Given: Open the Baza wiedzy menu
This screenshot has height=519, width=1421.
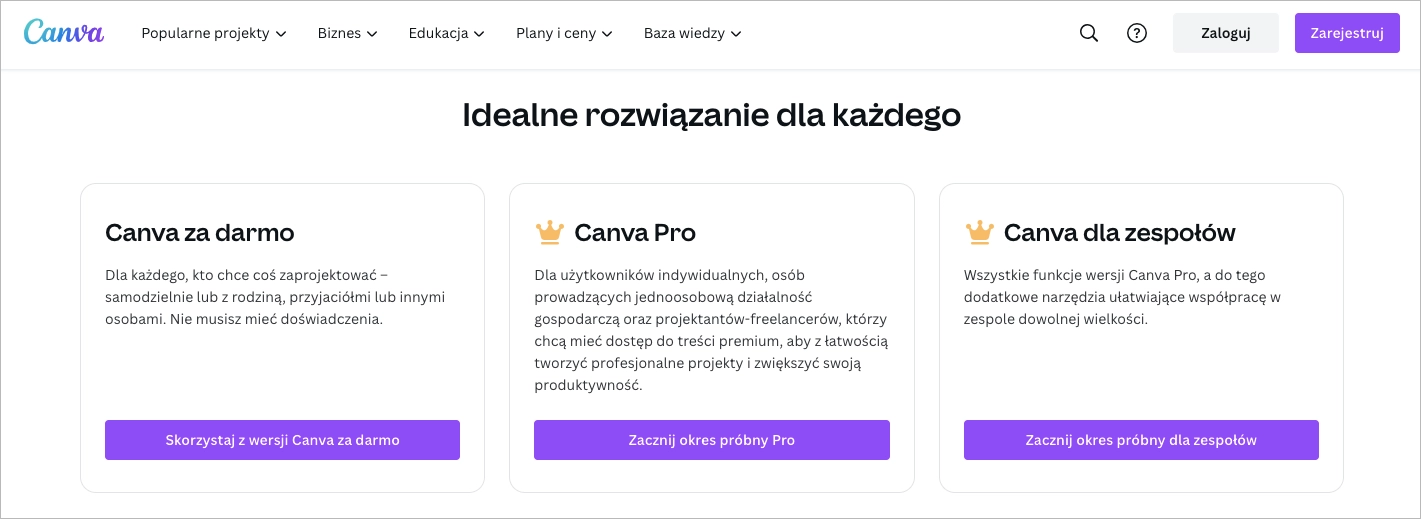Looking at the screenshot, I should coord(684,33).
